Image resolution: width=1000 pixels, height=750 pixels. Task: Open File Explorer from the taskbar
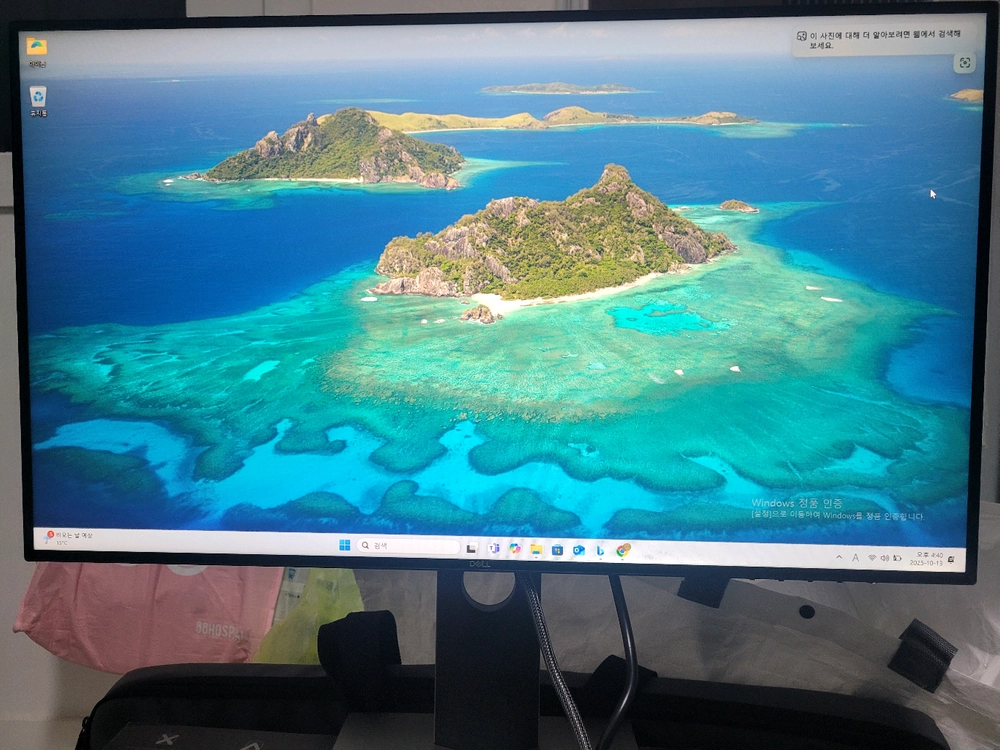536,549
